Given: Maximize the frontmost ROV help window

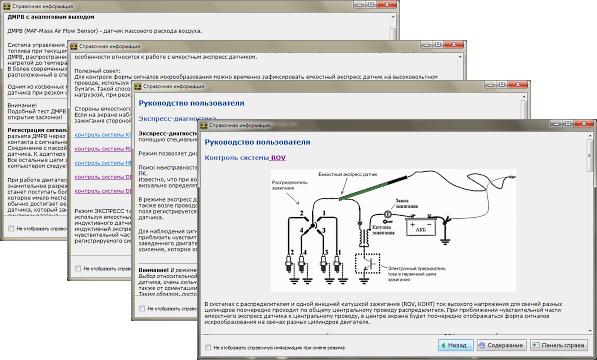Looking at the screenshot, I should [x=567, y=124].
